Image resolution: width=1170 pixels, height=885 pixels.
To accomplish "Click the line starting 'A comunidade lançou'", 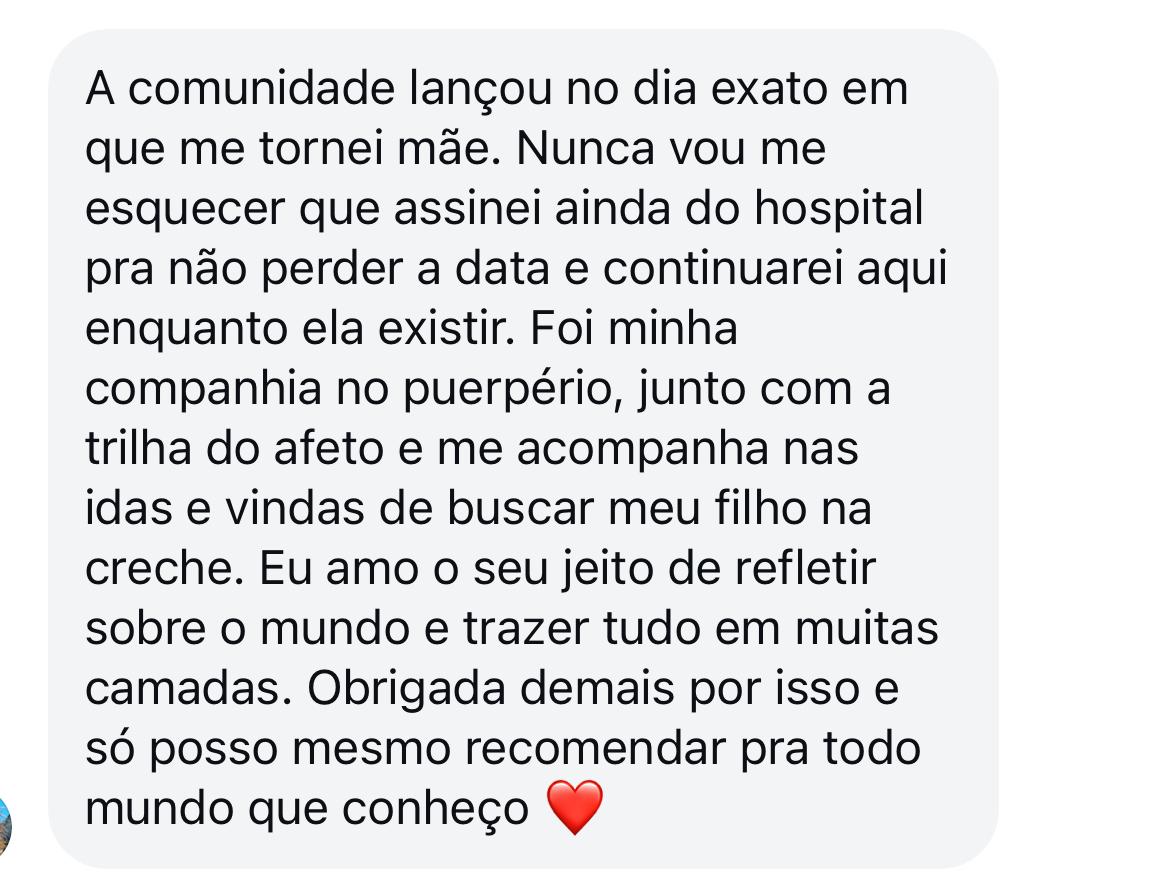I will click(x=496, y=90).
